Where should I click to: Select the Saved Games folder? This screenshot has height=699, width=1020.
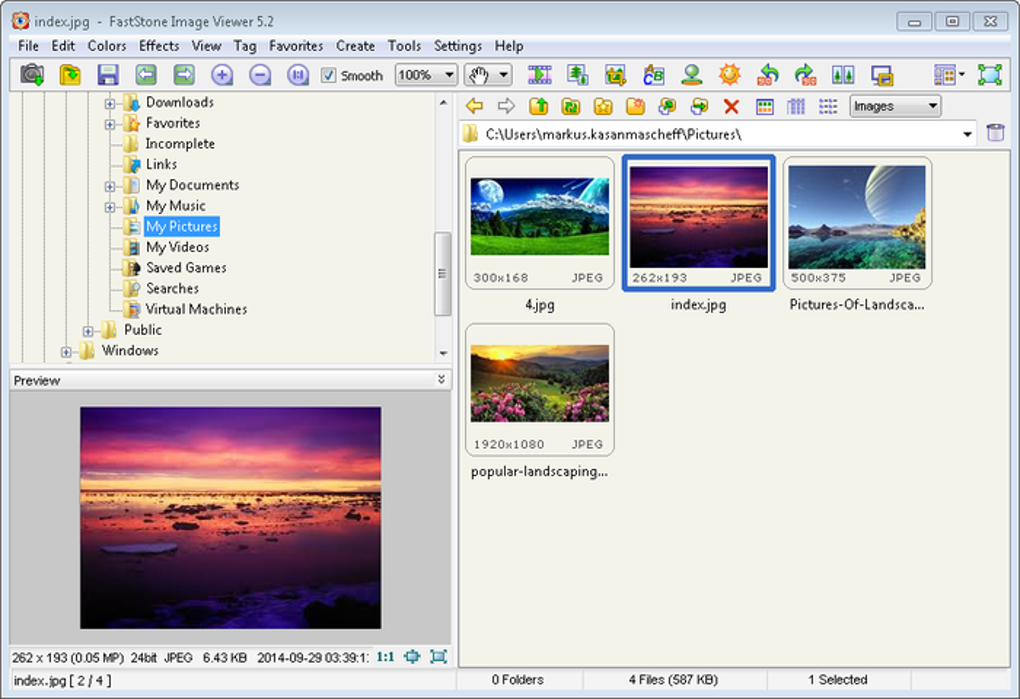pos(186,268)
